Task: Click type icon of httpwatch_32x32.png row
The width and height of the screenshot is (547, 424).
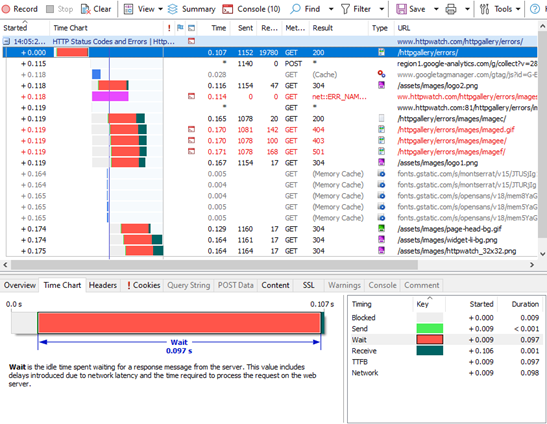Action: [x=381, y=251]
